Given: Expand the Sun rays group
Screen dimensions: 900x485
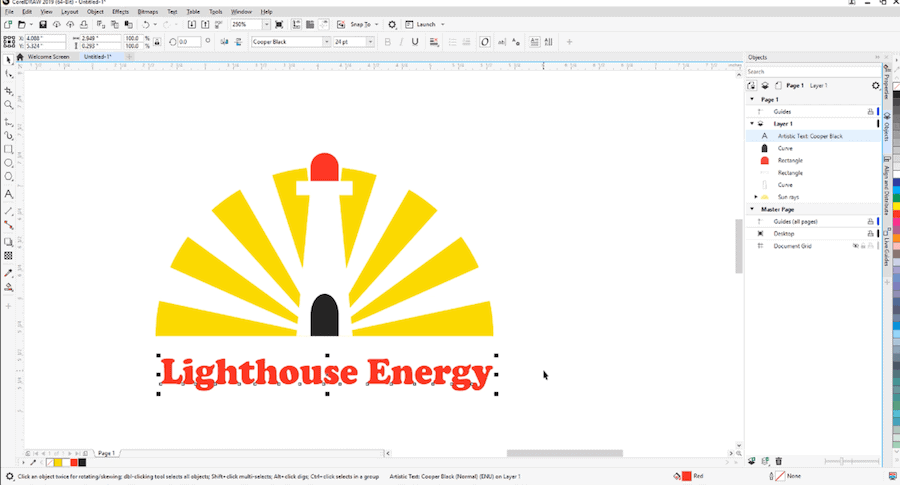Looking at the screenshot, I should coord(756,197).
